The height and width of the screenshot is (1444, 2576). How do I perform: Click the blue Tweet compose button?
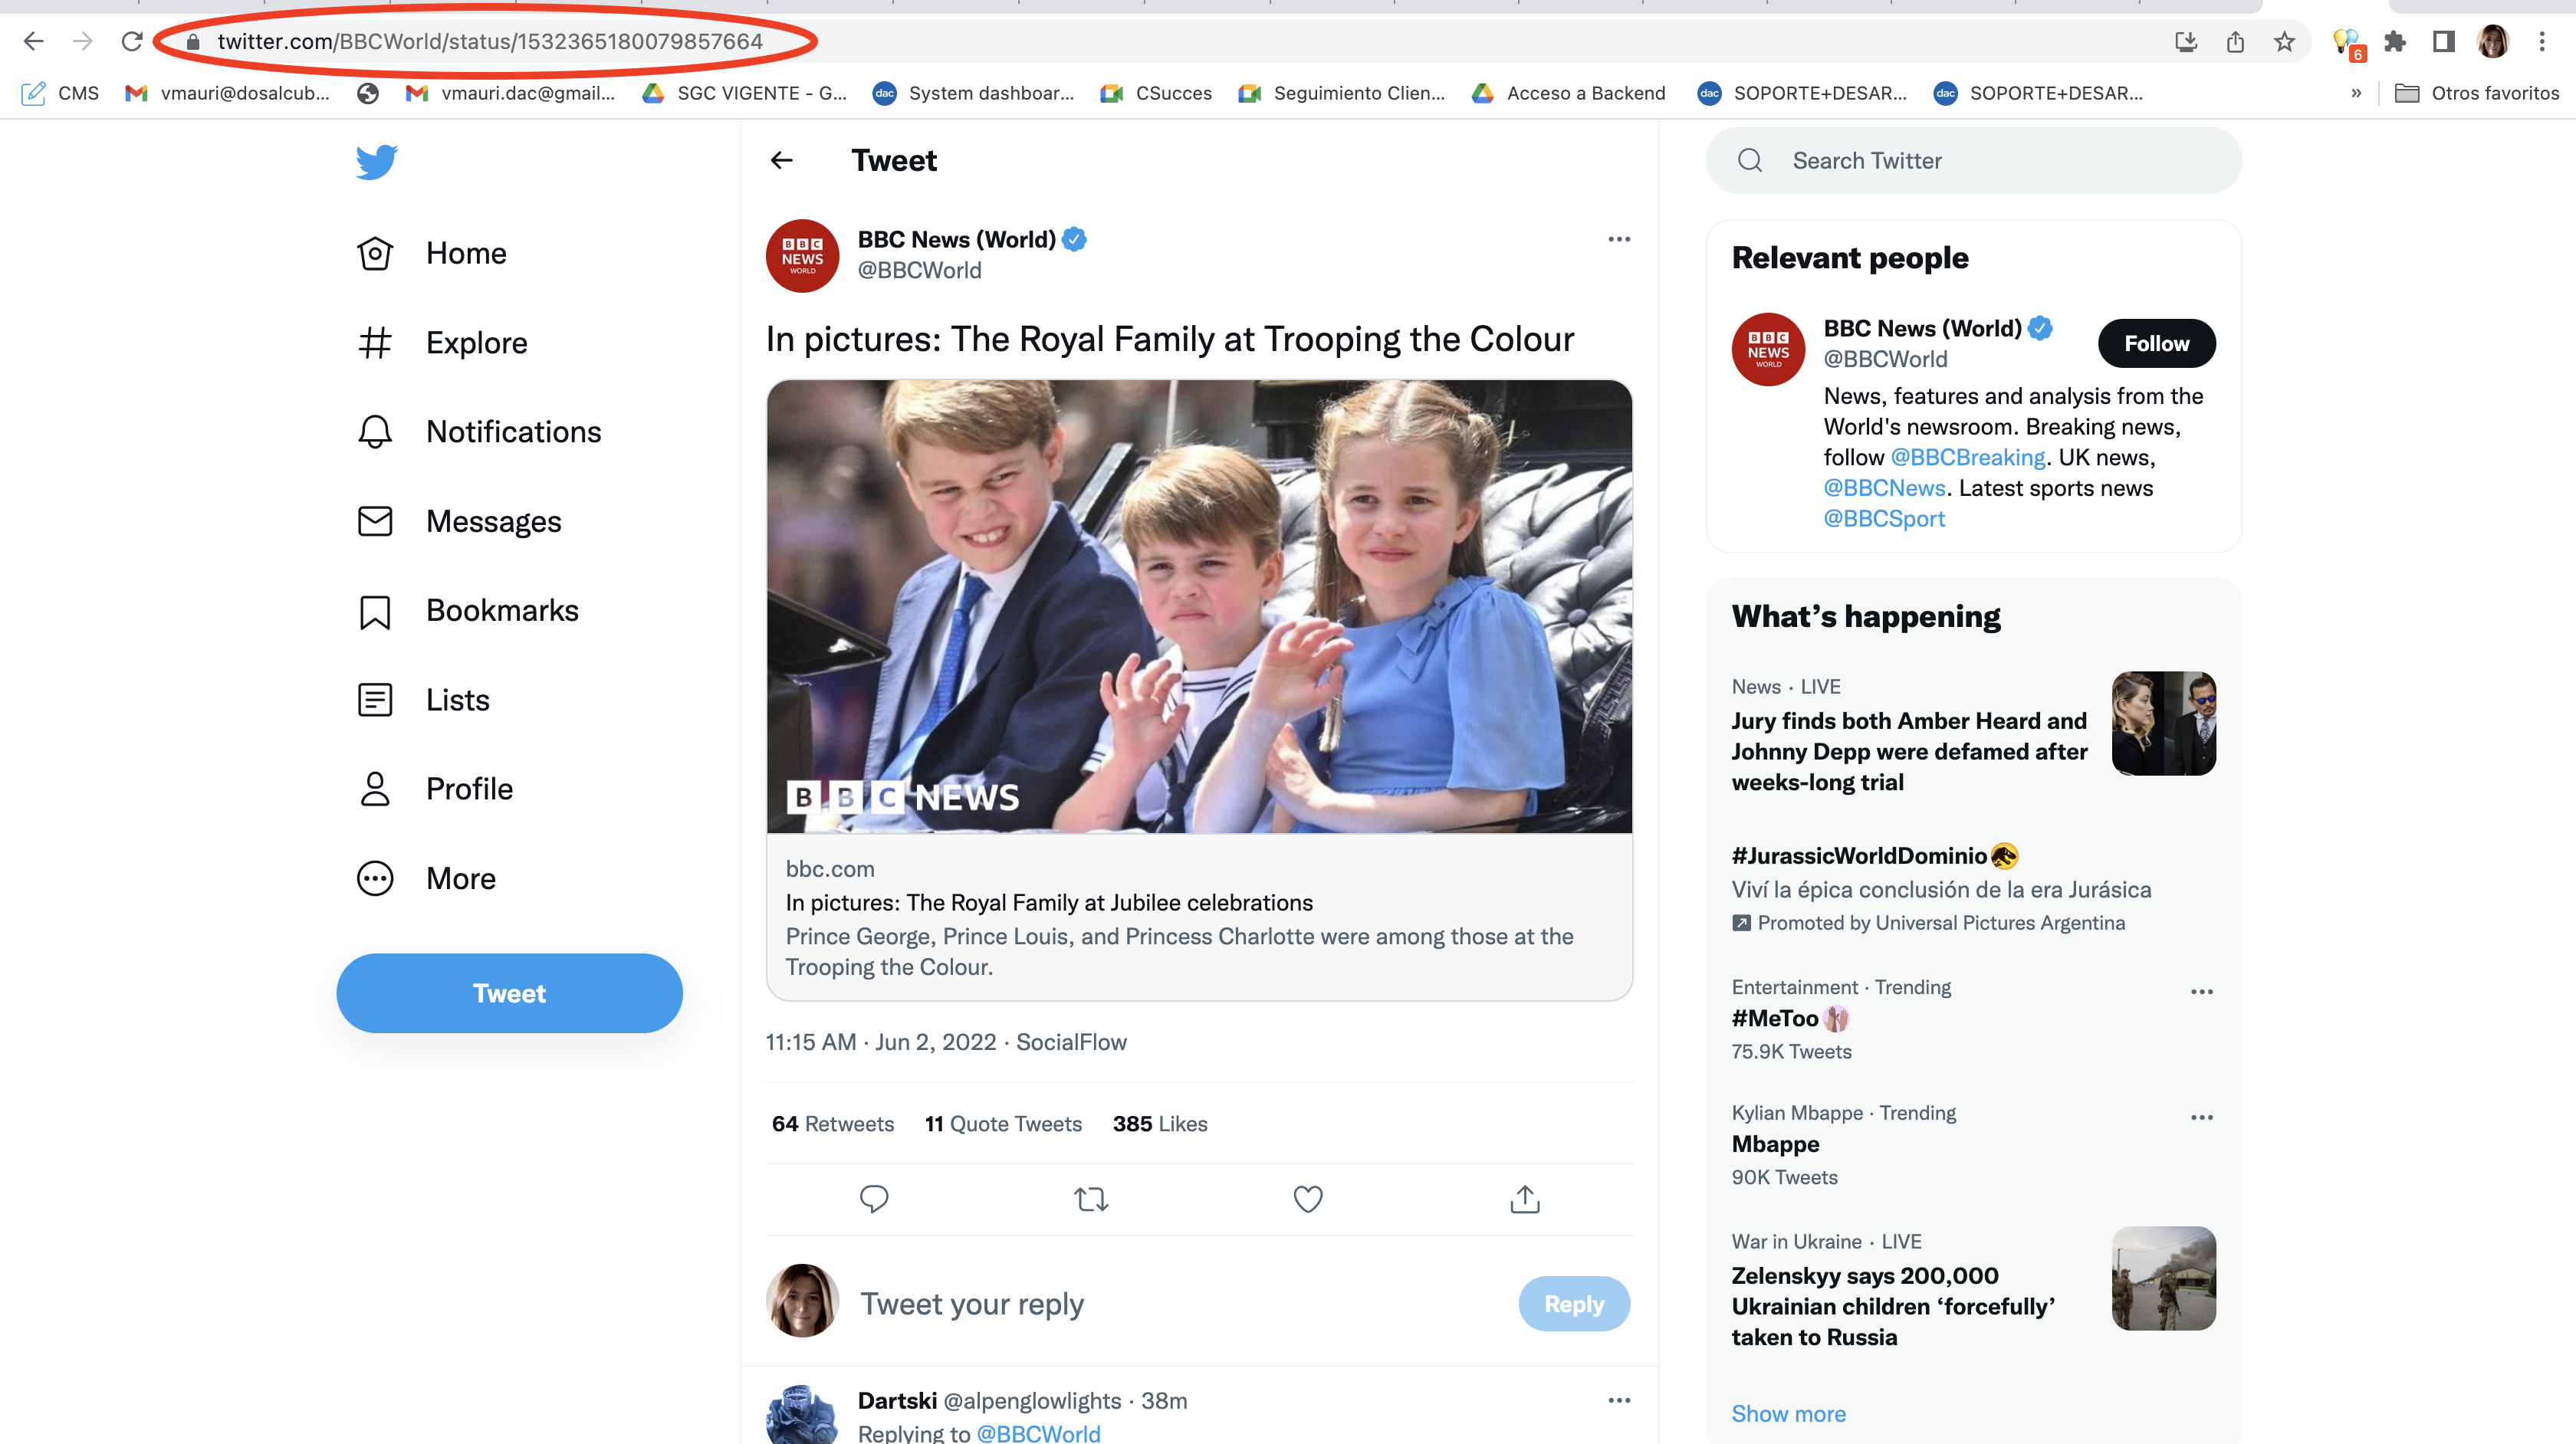pos(509,993)
